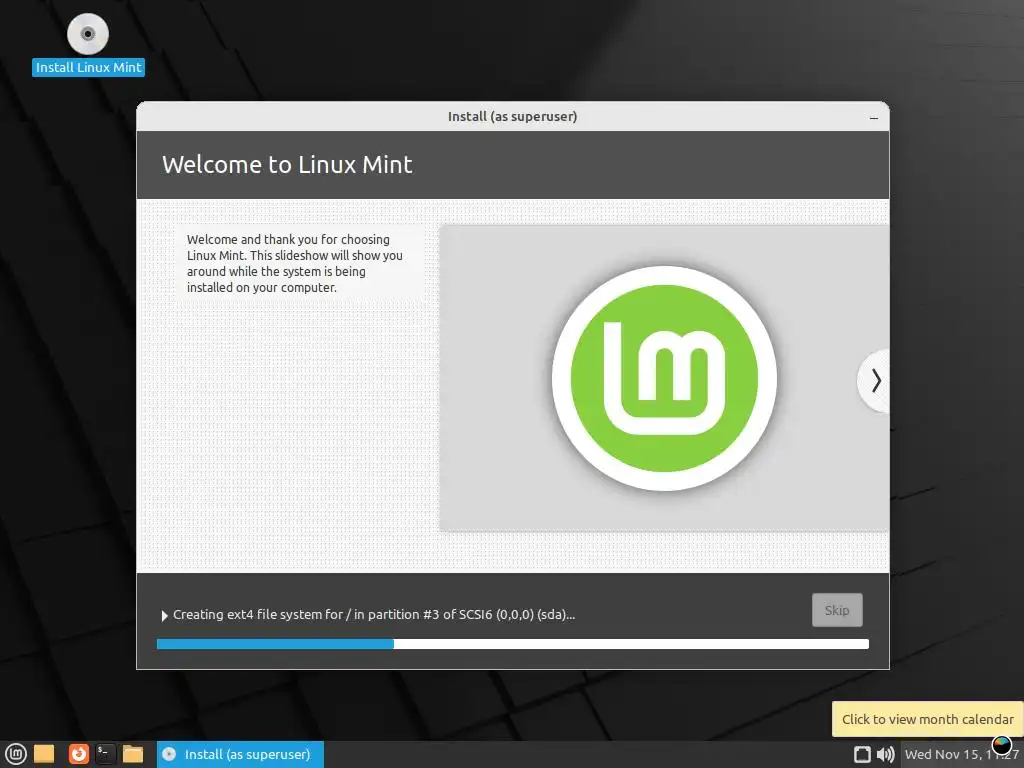The height and width of the screenshot is (768, 1024).
Task: Expand installation details disclosure triangle
Action: click(x=165, y=615)
